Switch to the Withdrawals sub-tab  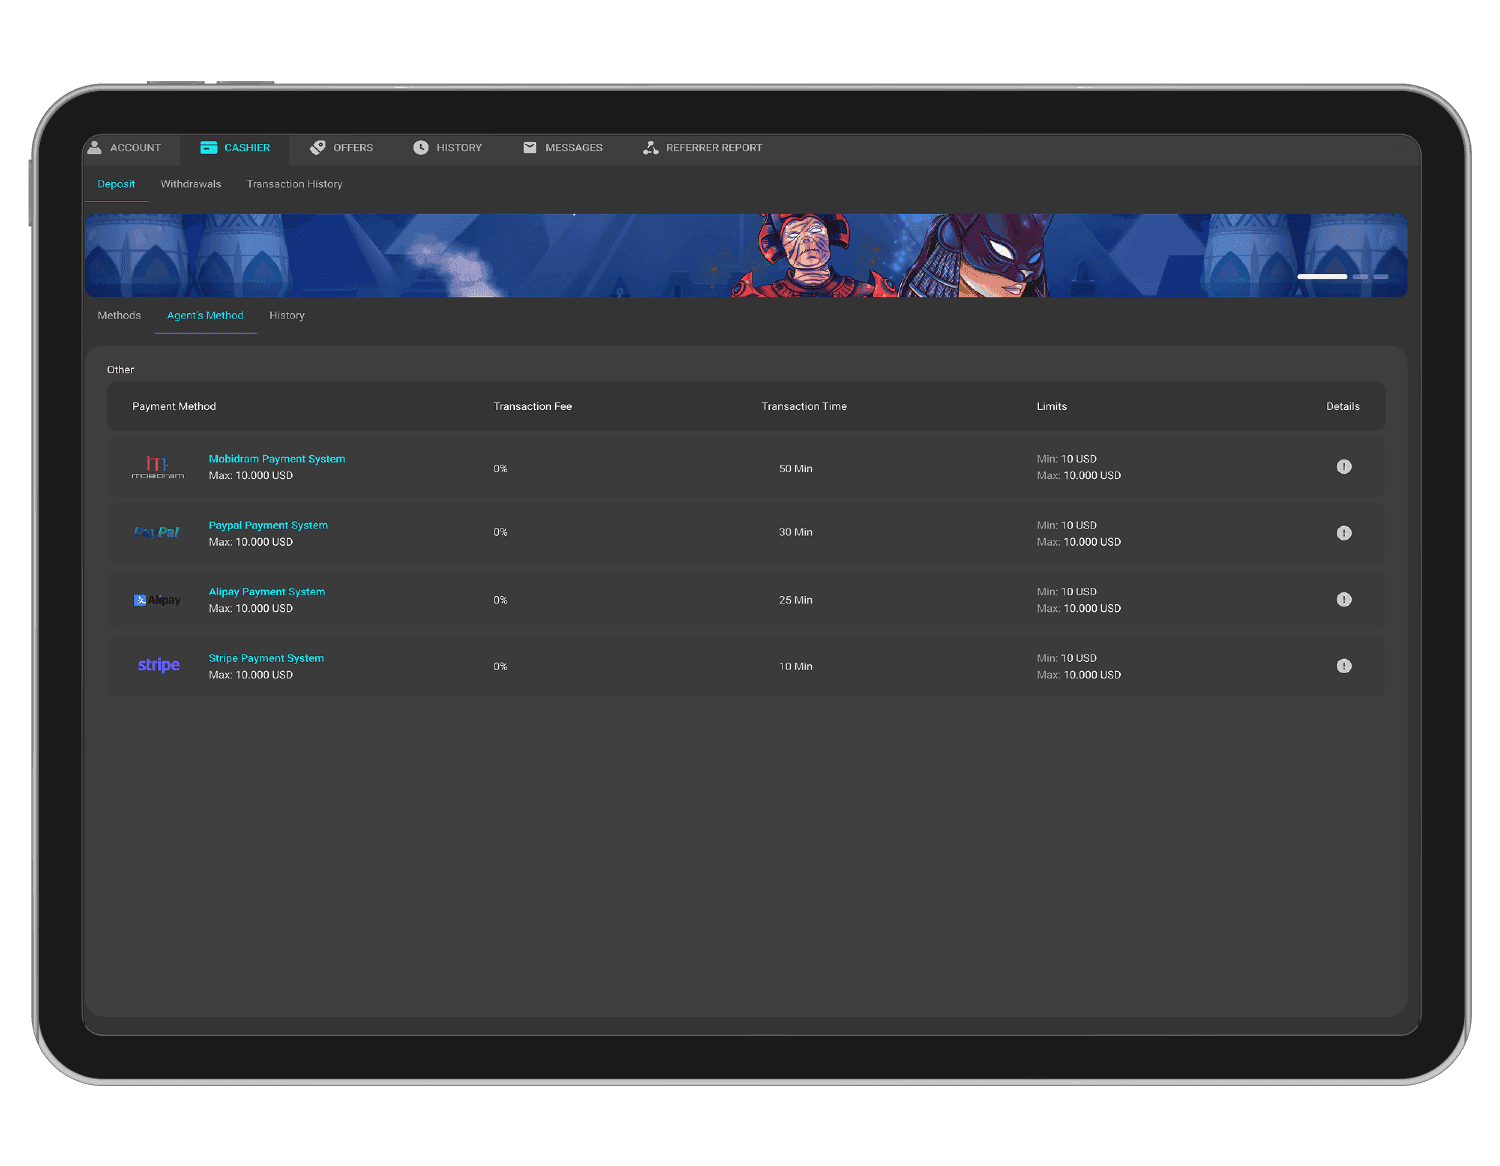click(191, 184)
